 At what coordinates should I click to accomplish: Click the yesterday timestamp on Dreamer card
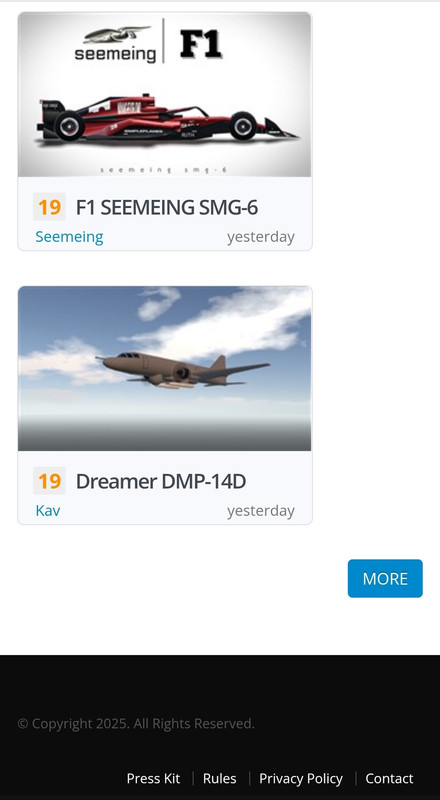[x=261, y=511]
